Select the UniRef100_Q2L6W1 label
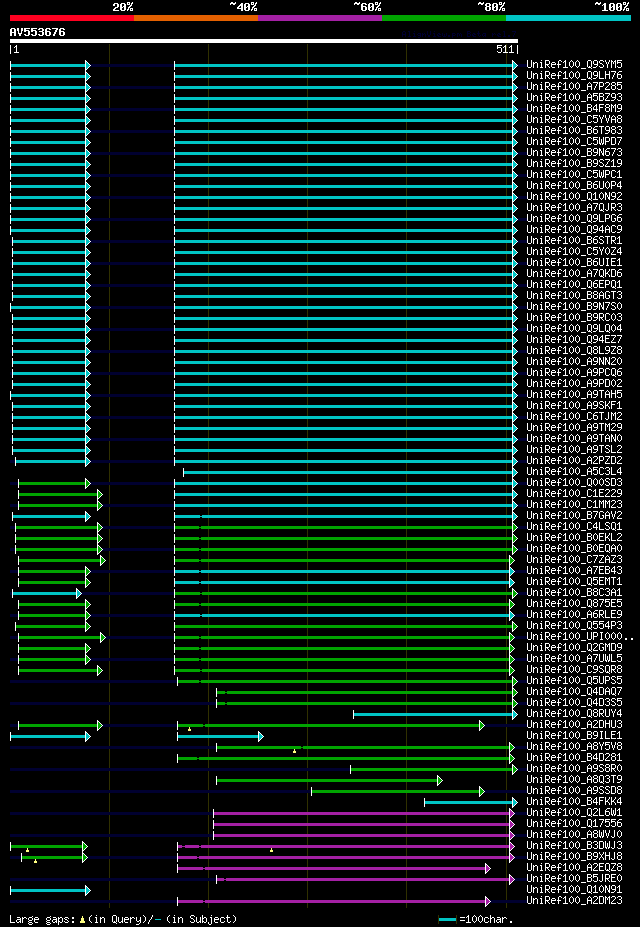640x927 pixels. (x=574, y=813)
